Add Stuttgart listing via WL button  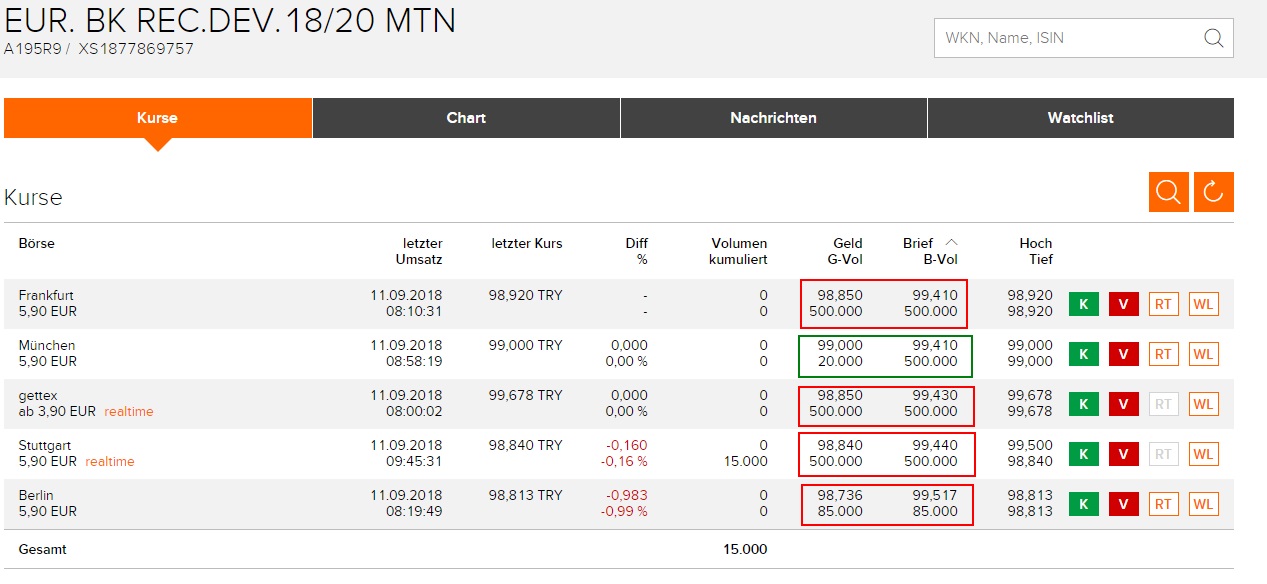(1203, 454)
